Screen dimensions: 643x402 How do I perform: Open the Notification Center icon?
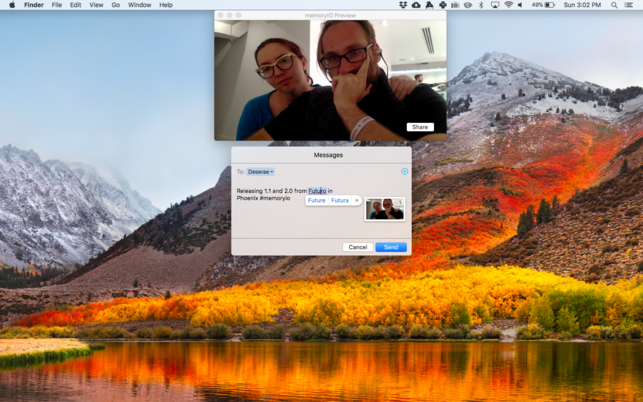pos(628,5)
